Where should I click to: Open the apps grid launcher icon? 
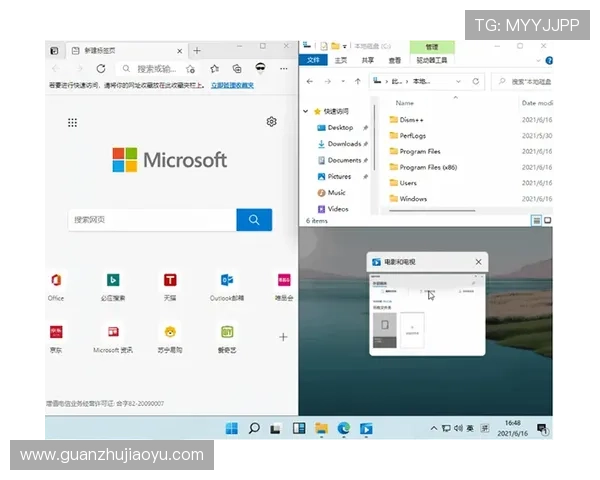pyautogui.click(x=73, y=122)
